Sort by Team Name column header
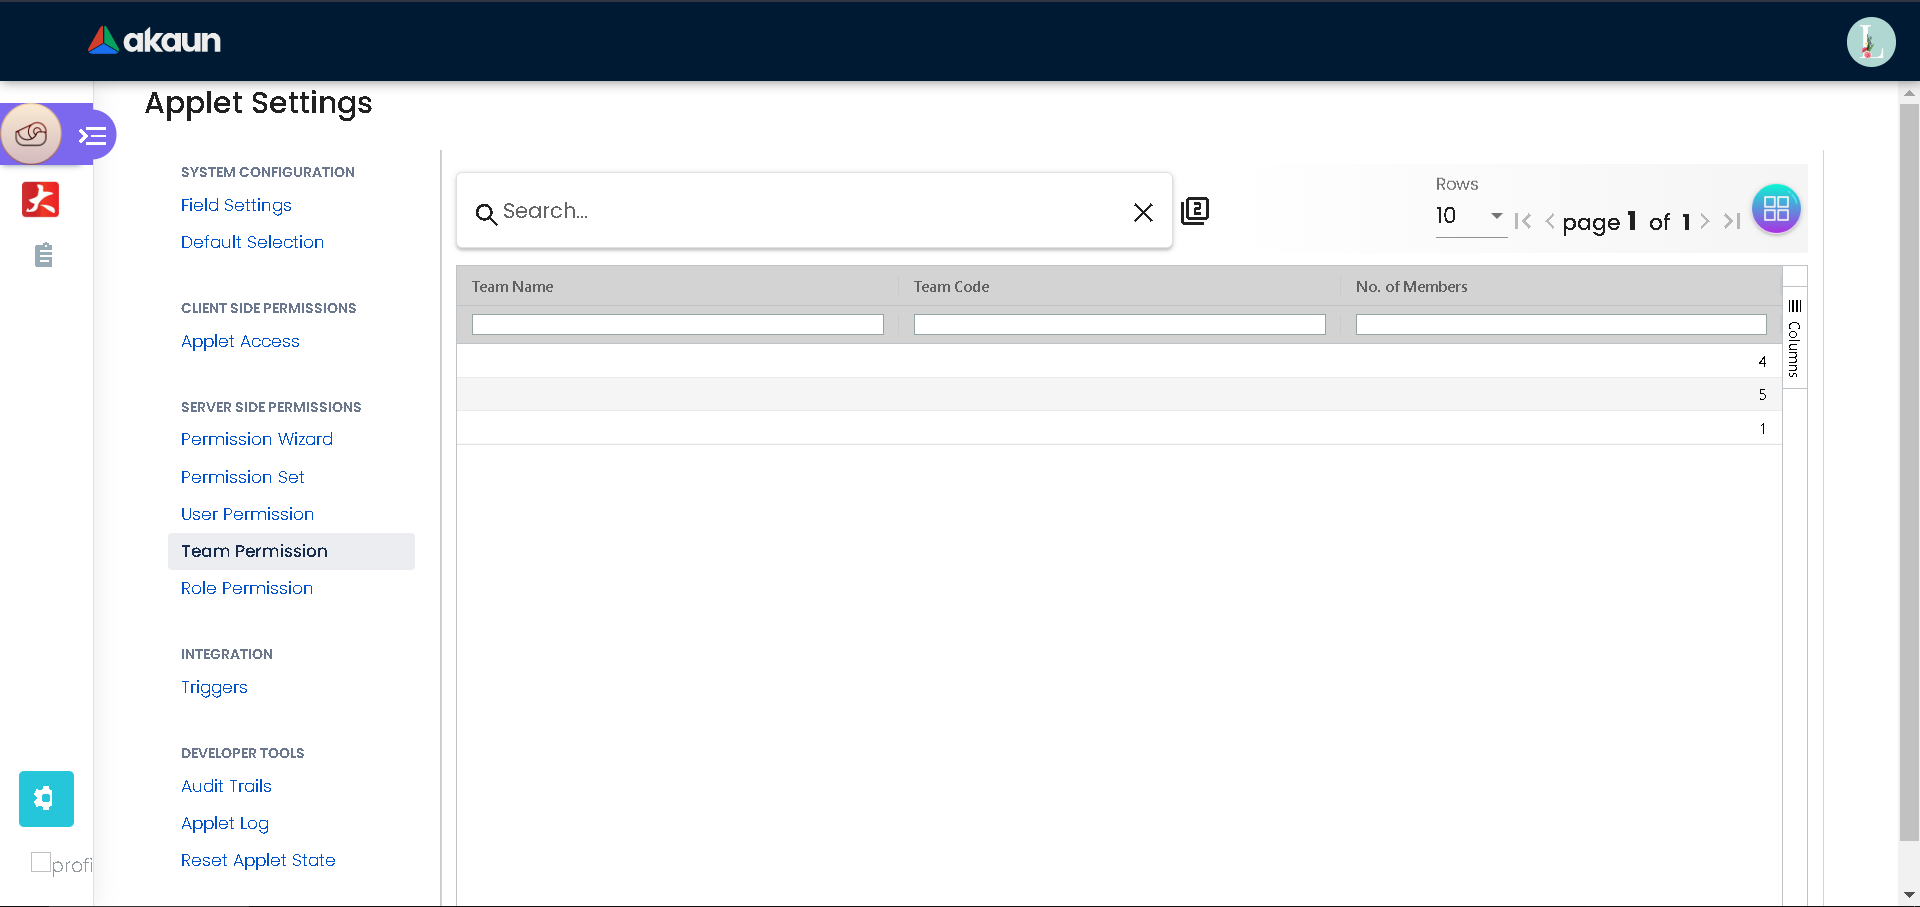Image resolution: width=1920 pixels, height=907 pixels. tap(512, 287)
